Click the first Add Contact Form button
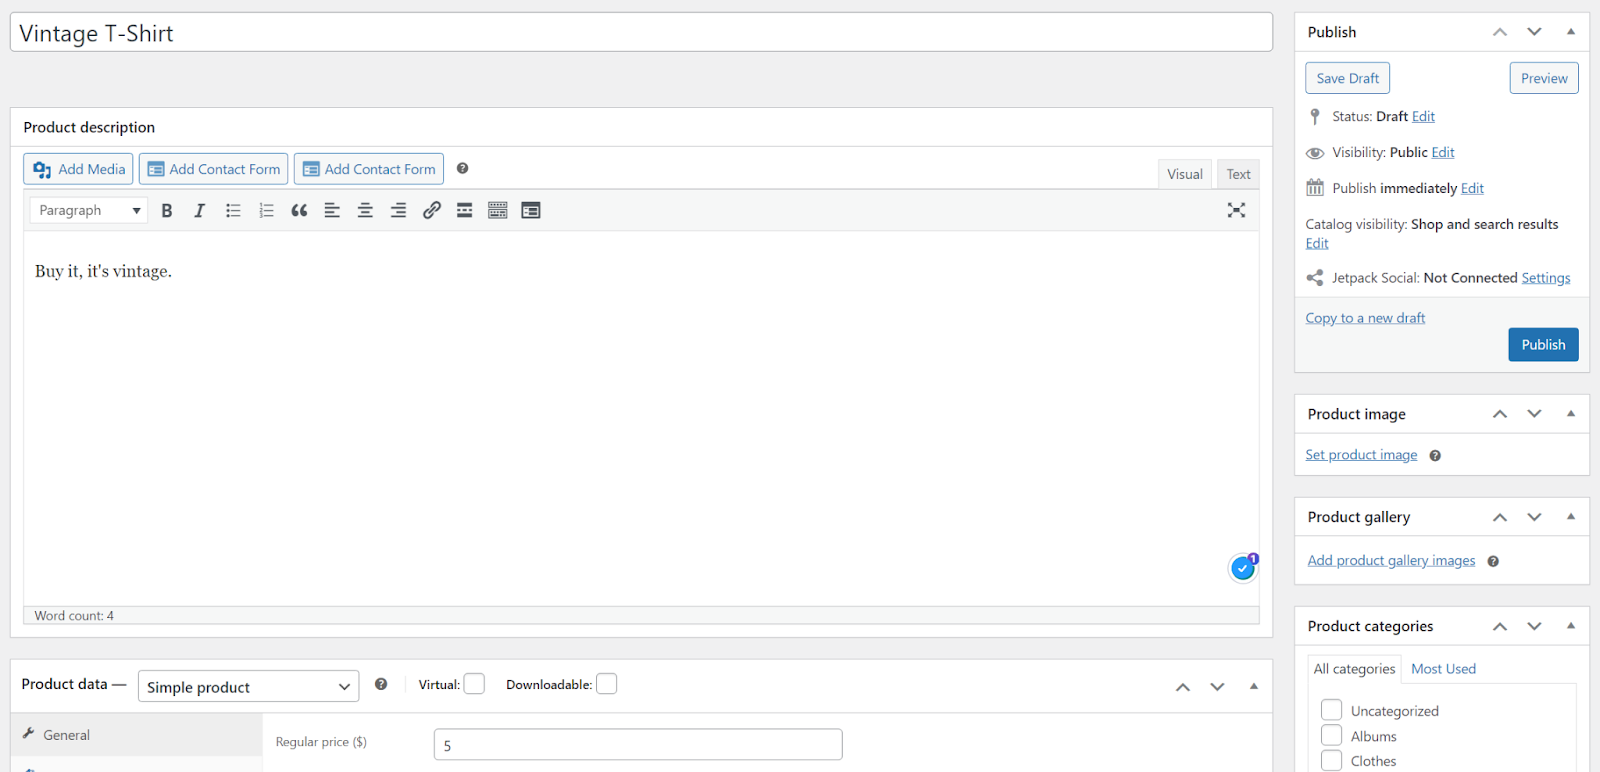 [x=213, y=169]
